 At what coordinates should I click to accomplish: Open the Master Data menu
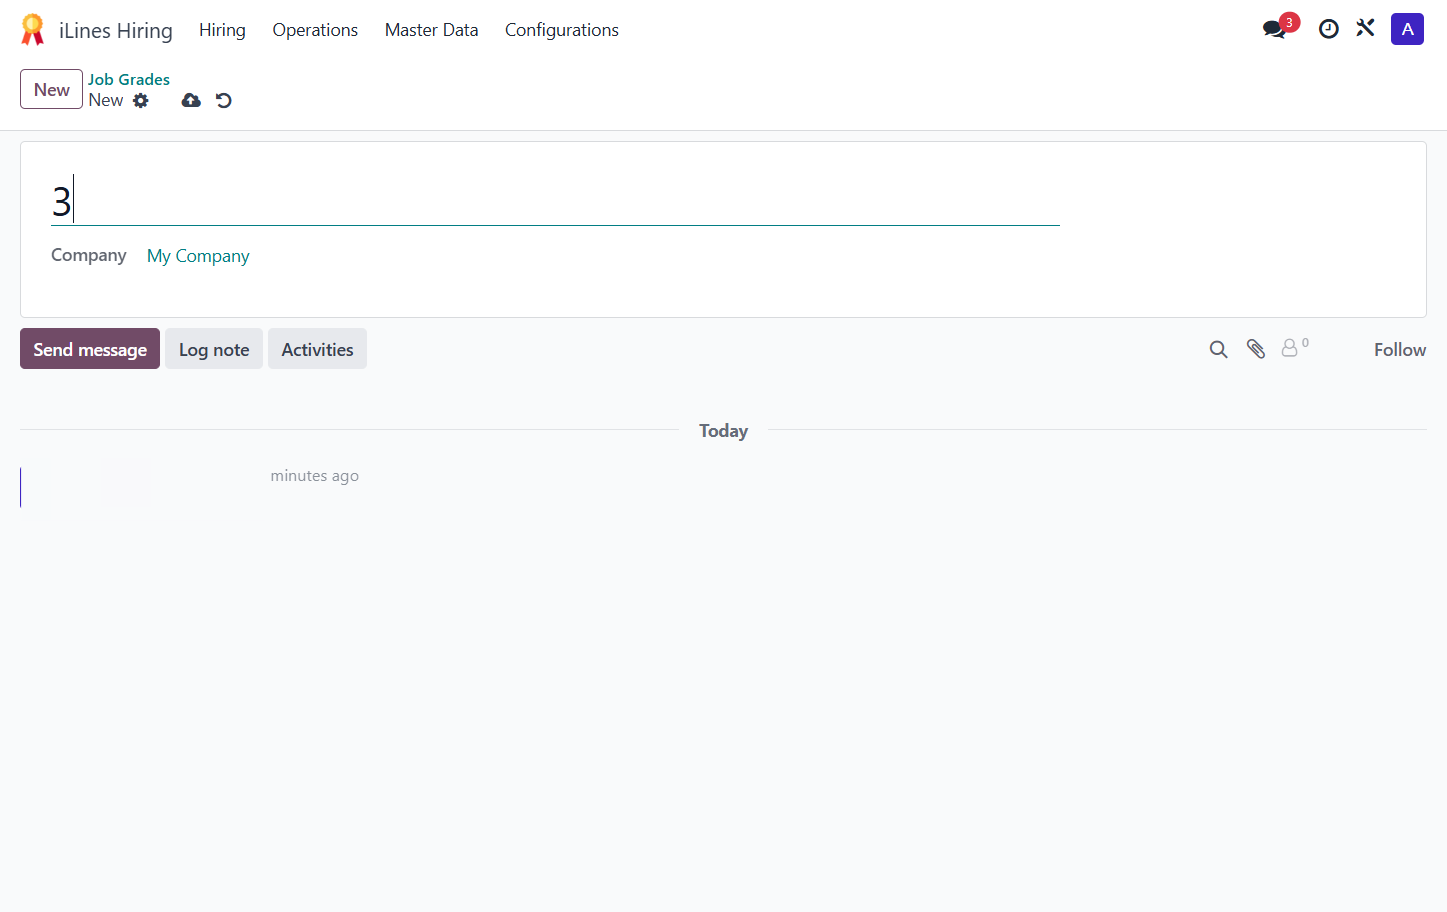pyautogui.click(x=431, y=30)
